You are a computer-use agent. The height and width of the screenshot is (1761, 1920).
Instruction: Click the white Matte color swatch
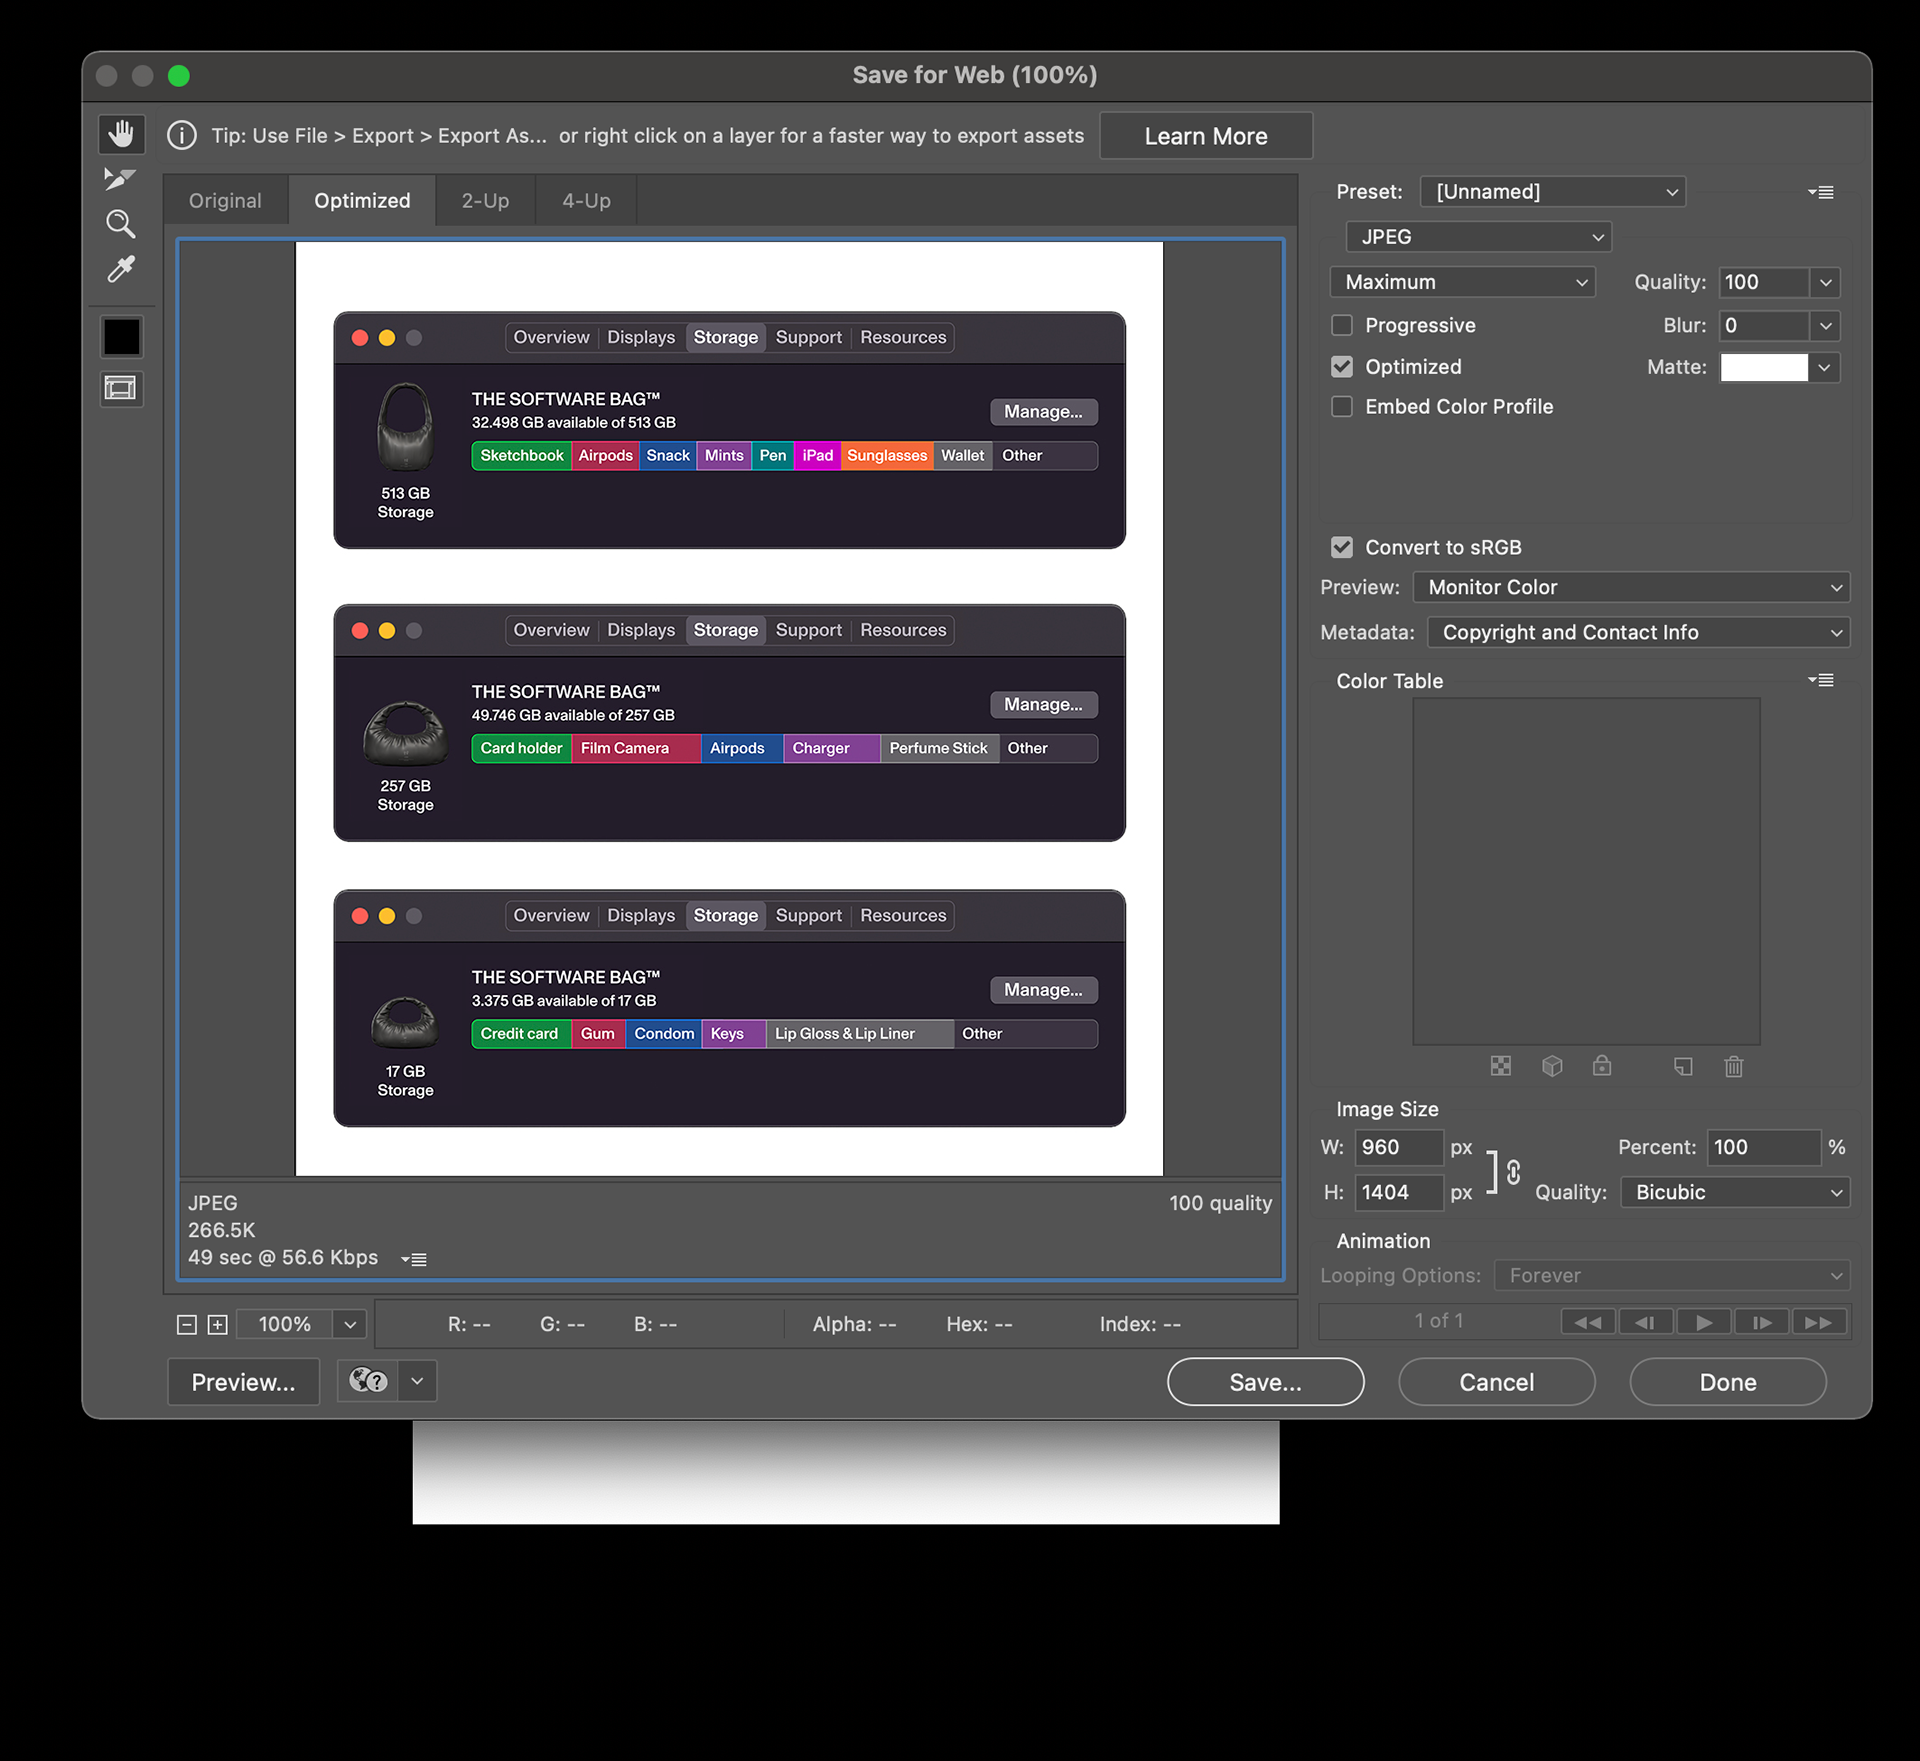(1764, 367)
